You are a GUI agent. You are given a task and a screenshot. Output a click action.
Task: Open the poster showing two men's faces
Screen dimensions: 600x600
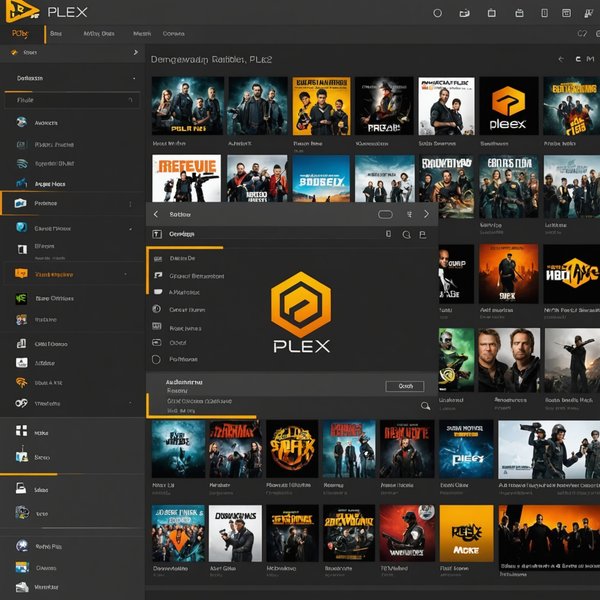pos(509,360)
